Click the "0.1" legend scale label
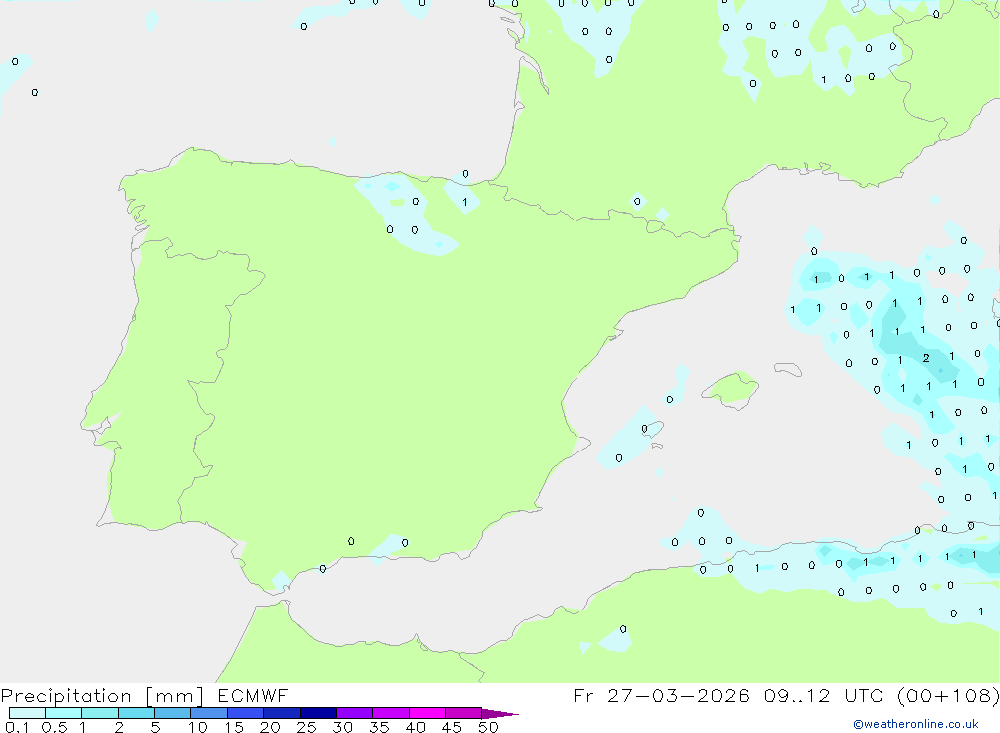 point(17,727)
